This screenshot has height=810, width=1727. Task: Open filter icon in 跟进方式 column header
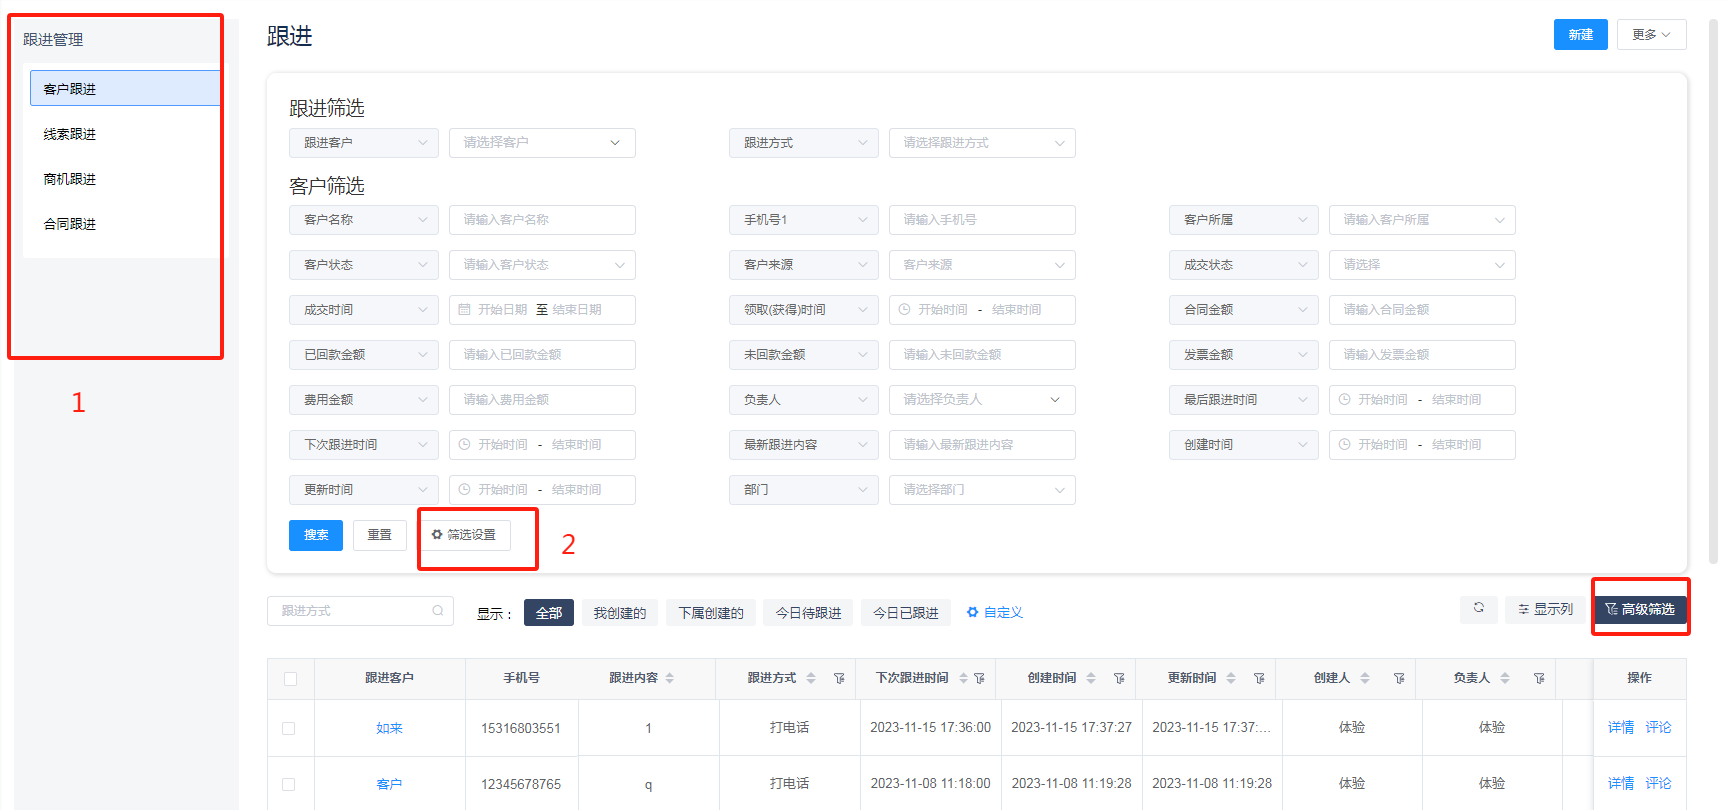(x=839, y=678)
